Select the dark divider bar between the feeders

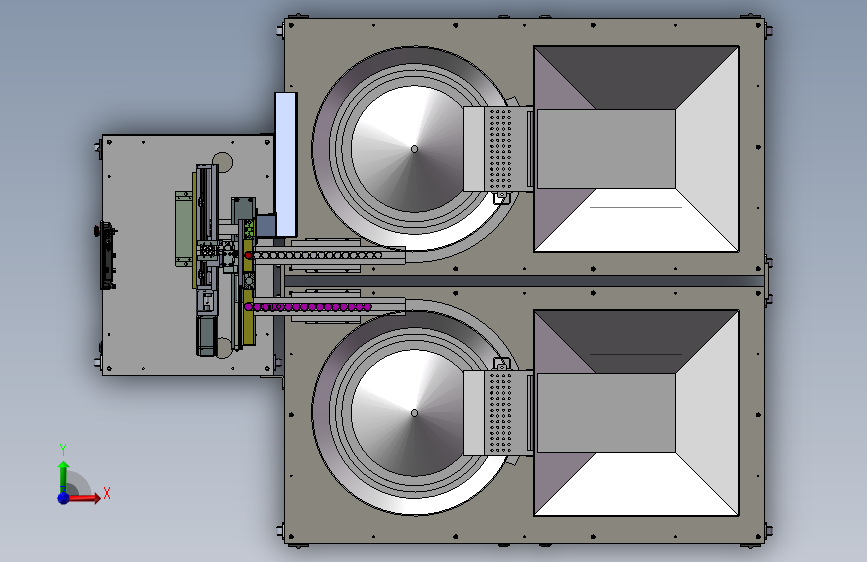point(524,281)
